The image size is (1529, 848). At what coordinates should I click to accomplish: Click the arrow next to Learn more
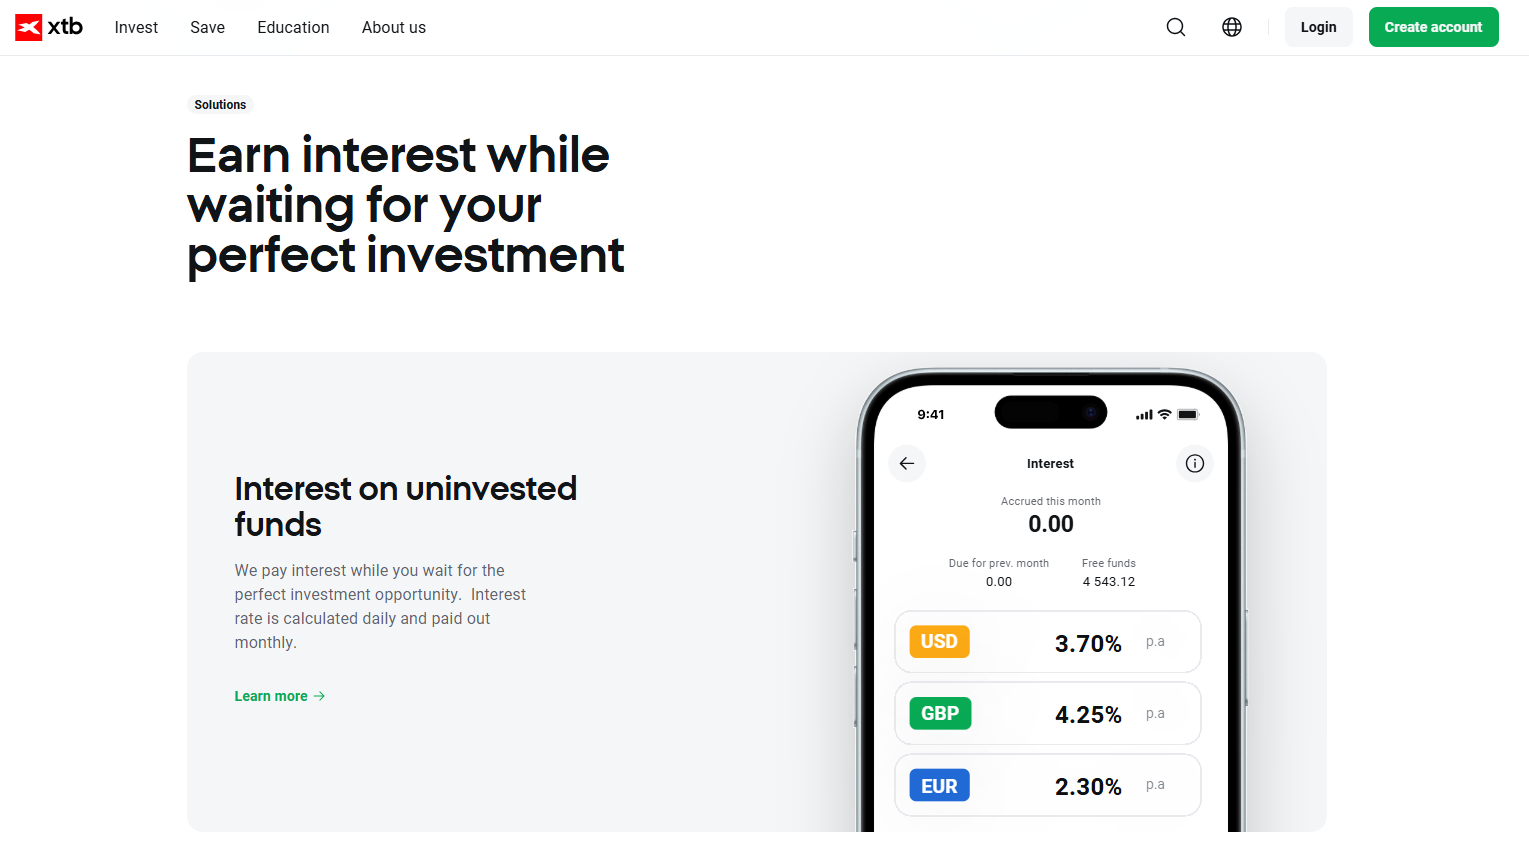(x=320, y=696)
